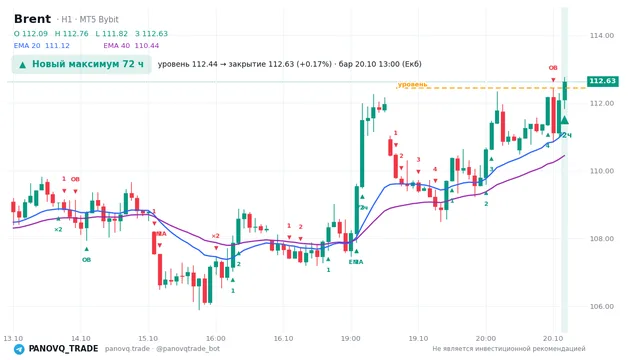Screen dimensions: 640x360
Task: Click the green OB marker below candles
Action: (87, 260)
